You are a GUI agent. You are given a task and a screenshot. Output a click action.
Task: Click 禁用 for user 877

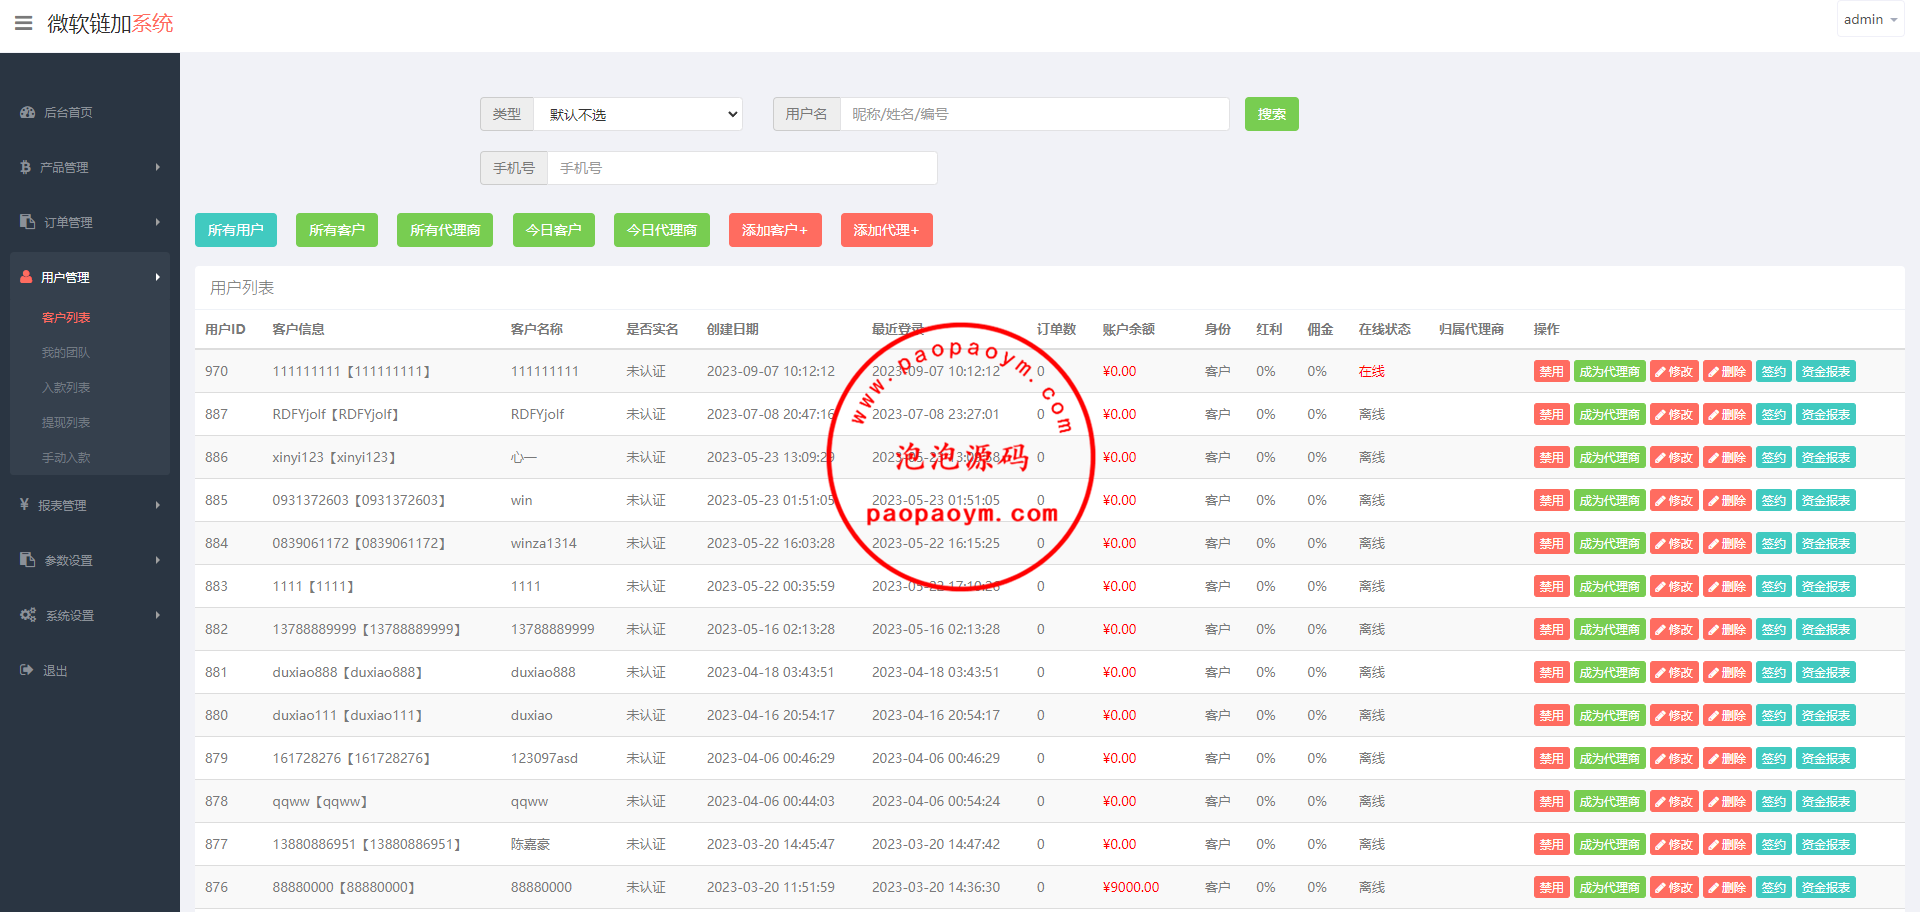[1551, 844]
